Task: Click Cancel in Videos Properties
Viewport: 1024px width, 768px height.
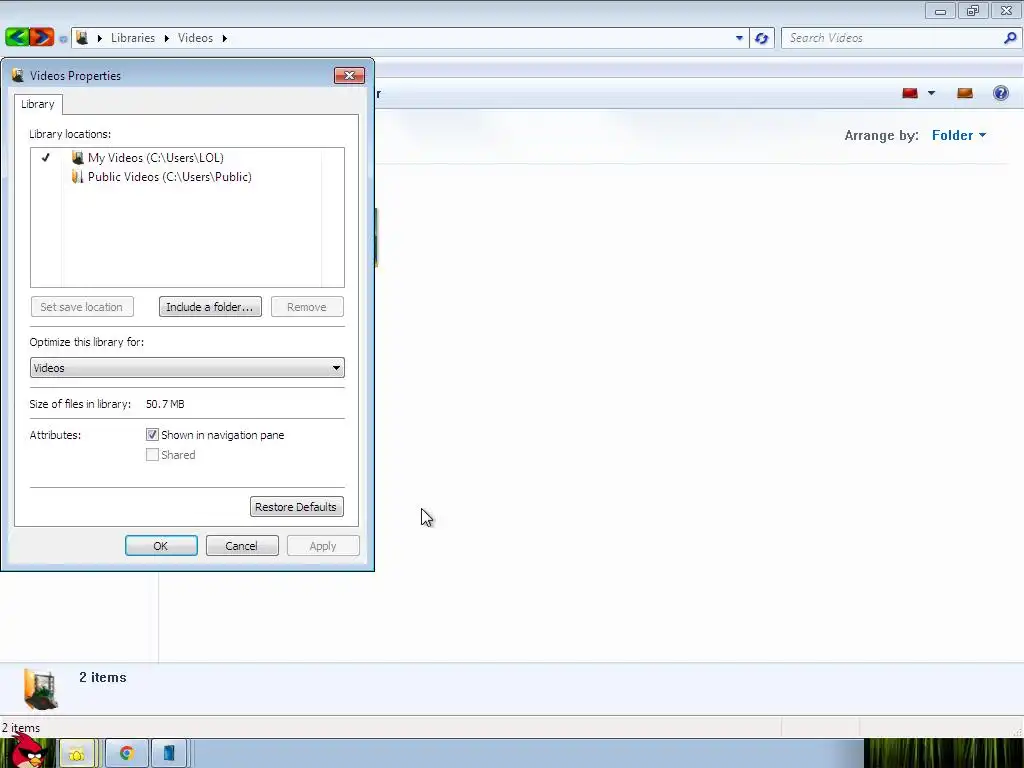Action: pyautogui.click(x=242, y=546)
